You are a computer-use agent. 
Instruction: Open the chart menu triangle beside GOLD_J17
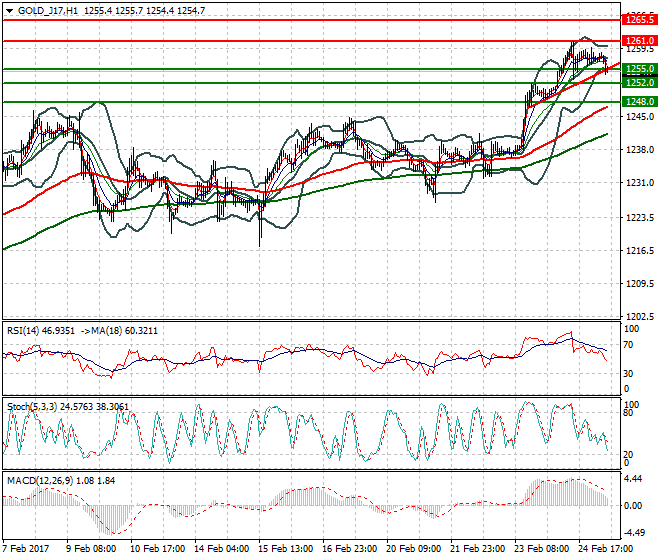(x=10, y=11)
